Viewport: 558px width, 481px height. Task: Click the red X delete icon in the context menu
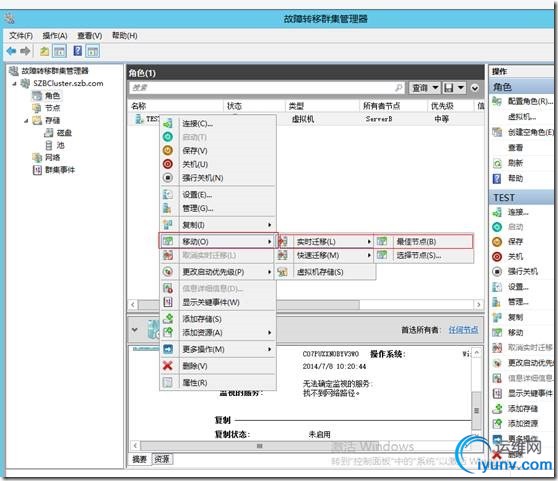(168, 365)
